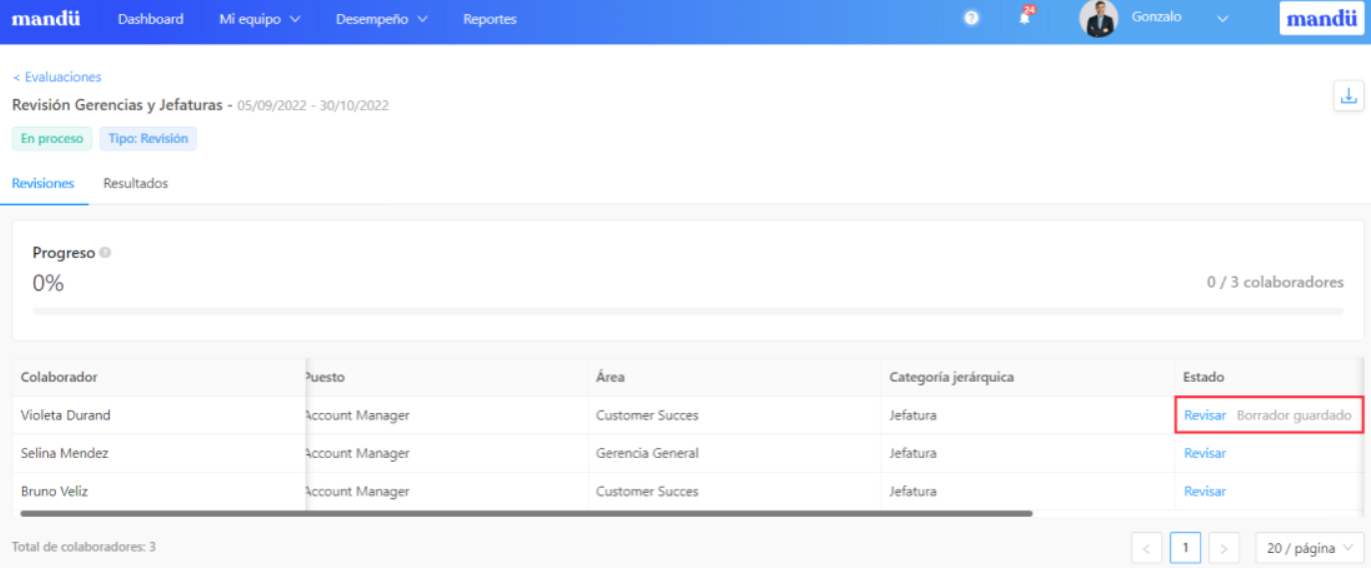Download the evaluation report icon
This screenshot has width=1371, height=568.
[x=1349, y=96]
